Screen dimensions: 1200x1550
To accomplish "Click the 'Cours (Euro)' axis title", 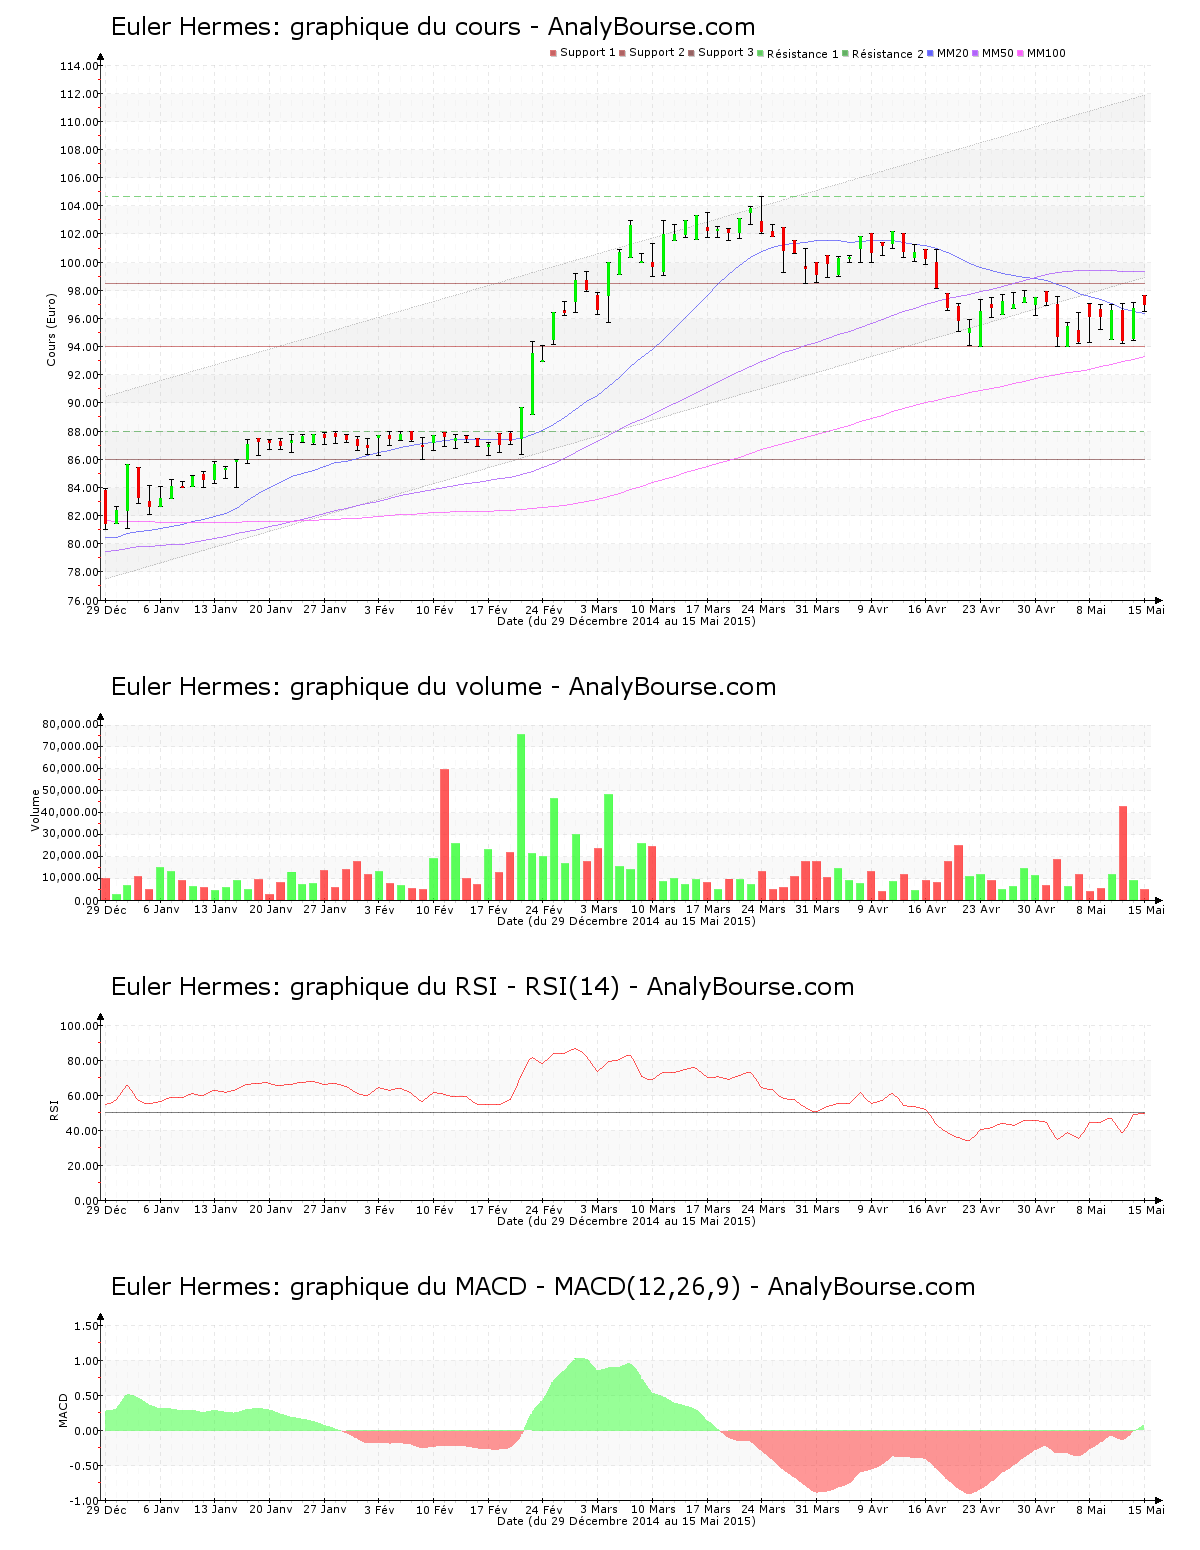I will (51, 329).
